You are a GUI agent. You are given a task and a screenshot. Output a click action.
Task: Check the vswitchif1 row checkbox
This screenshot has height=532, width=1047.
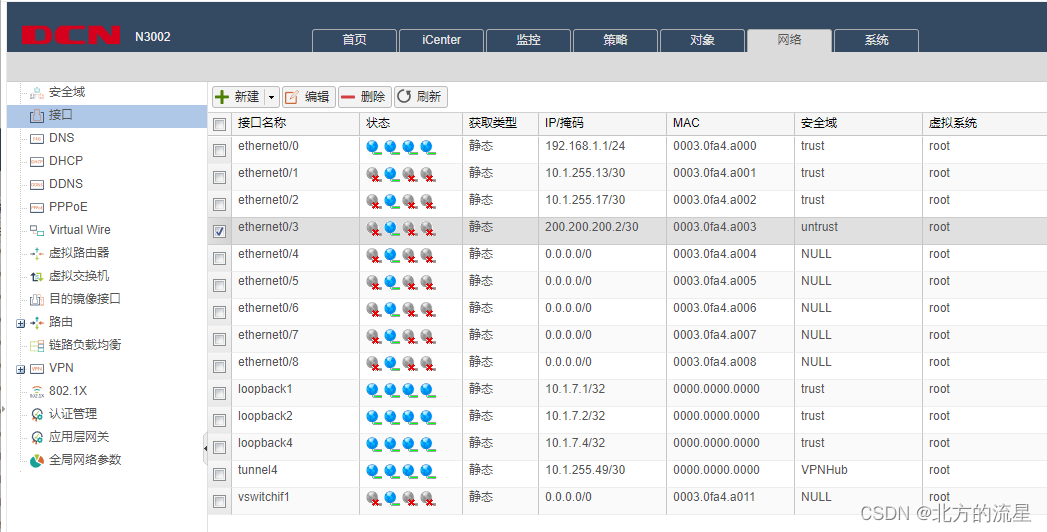pyautogui.click(x=219, y=501)
